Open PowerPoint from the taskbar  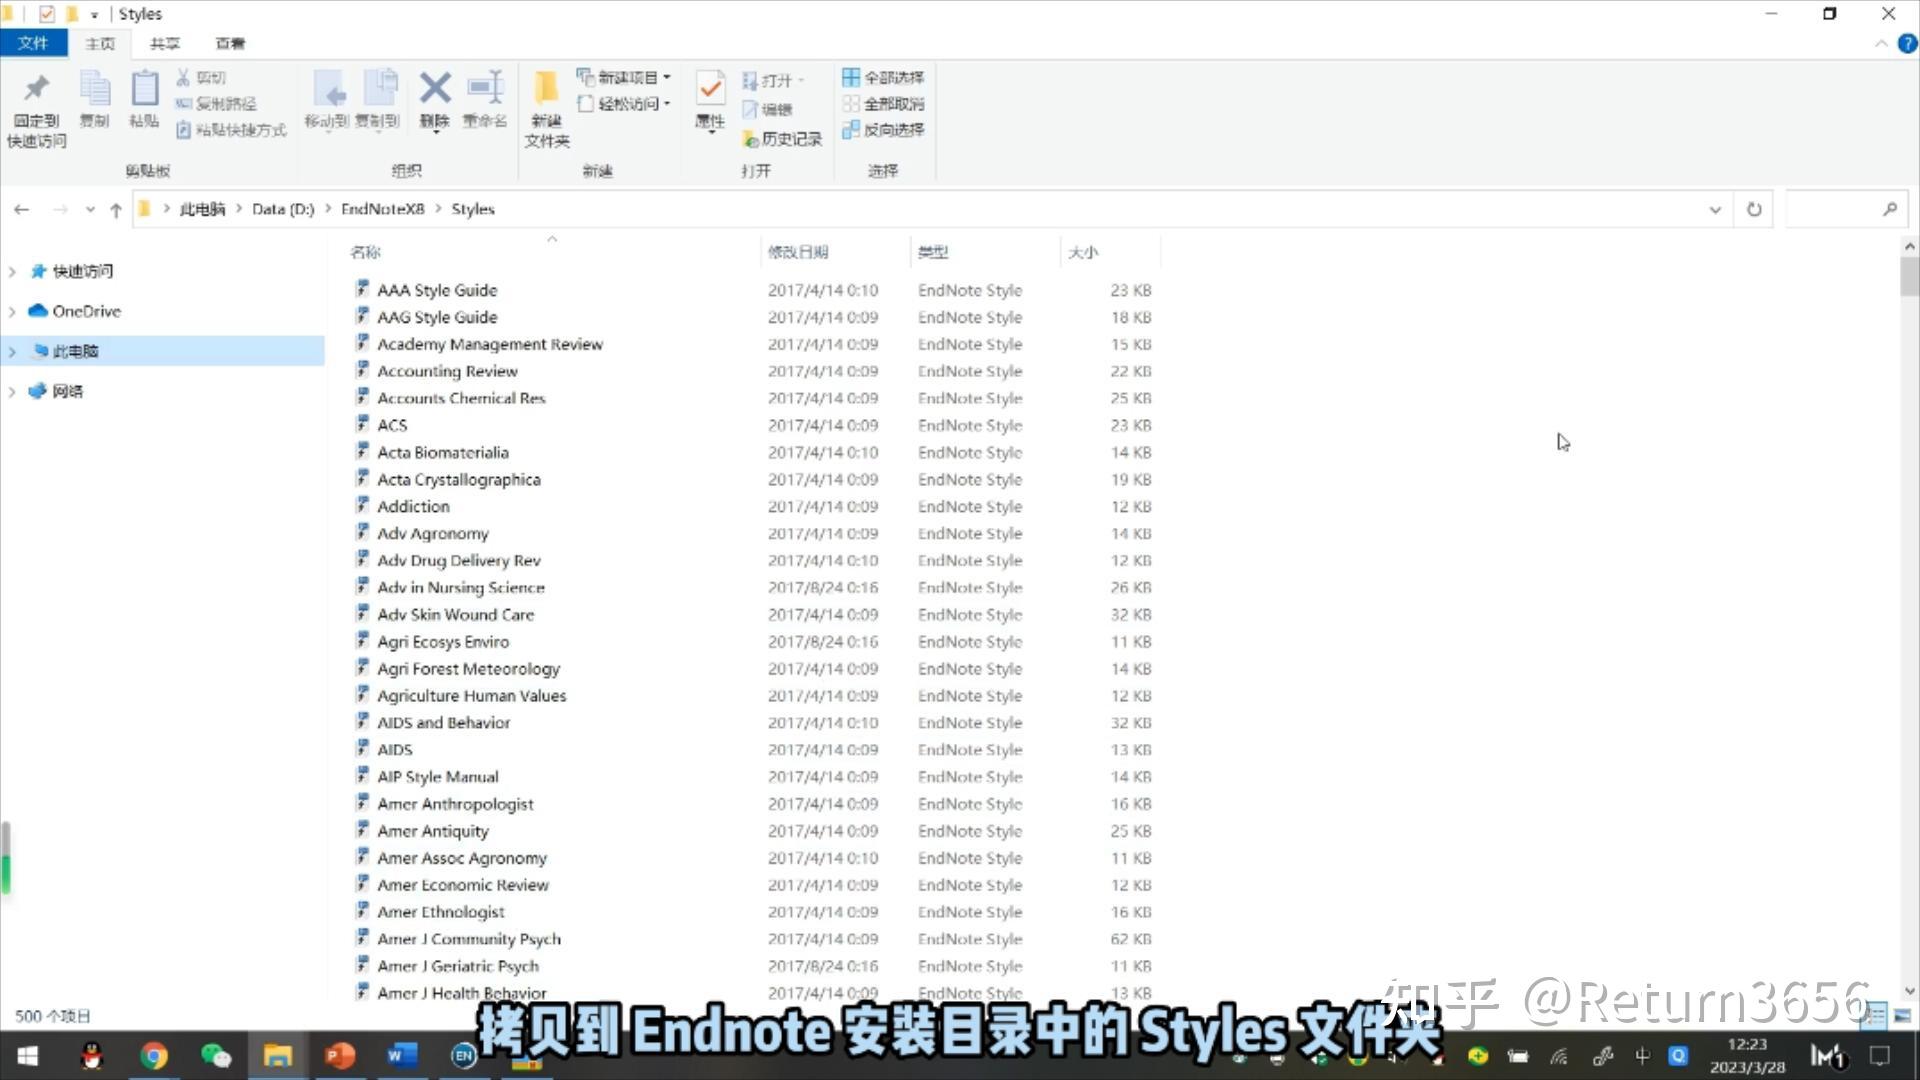pos(340,1055)
